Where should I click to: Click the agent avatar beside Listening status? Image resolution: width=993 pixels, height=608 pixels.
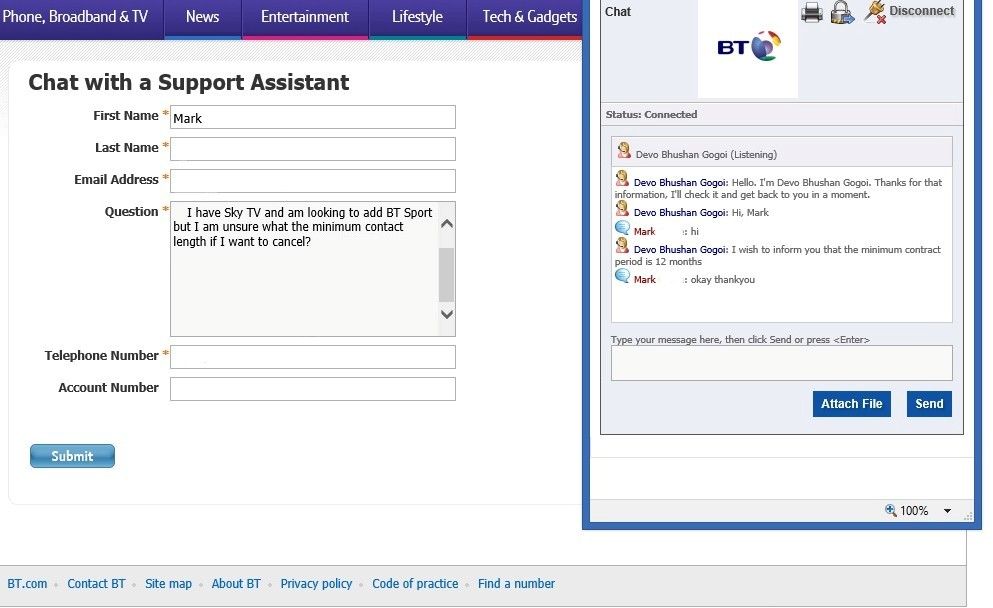point(624,150)
